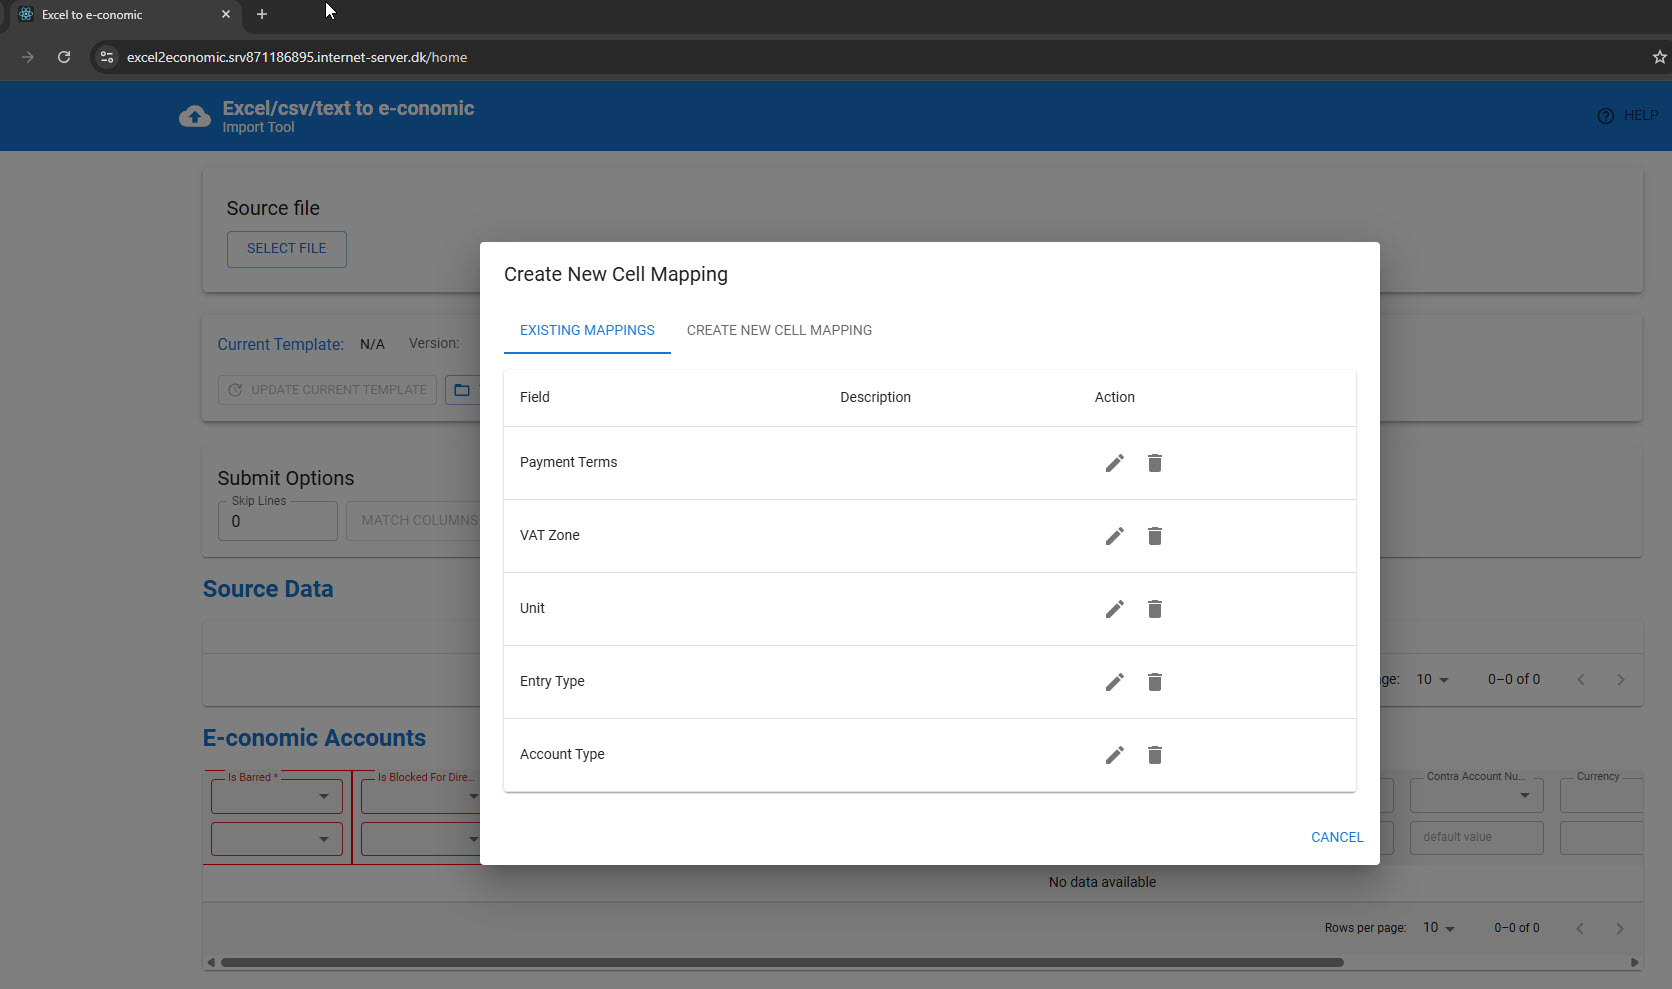This screenshot has width=1672, height=989.
Task: Click the default value input under Contra Account
Action: click(1477, 838)
